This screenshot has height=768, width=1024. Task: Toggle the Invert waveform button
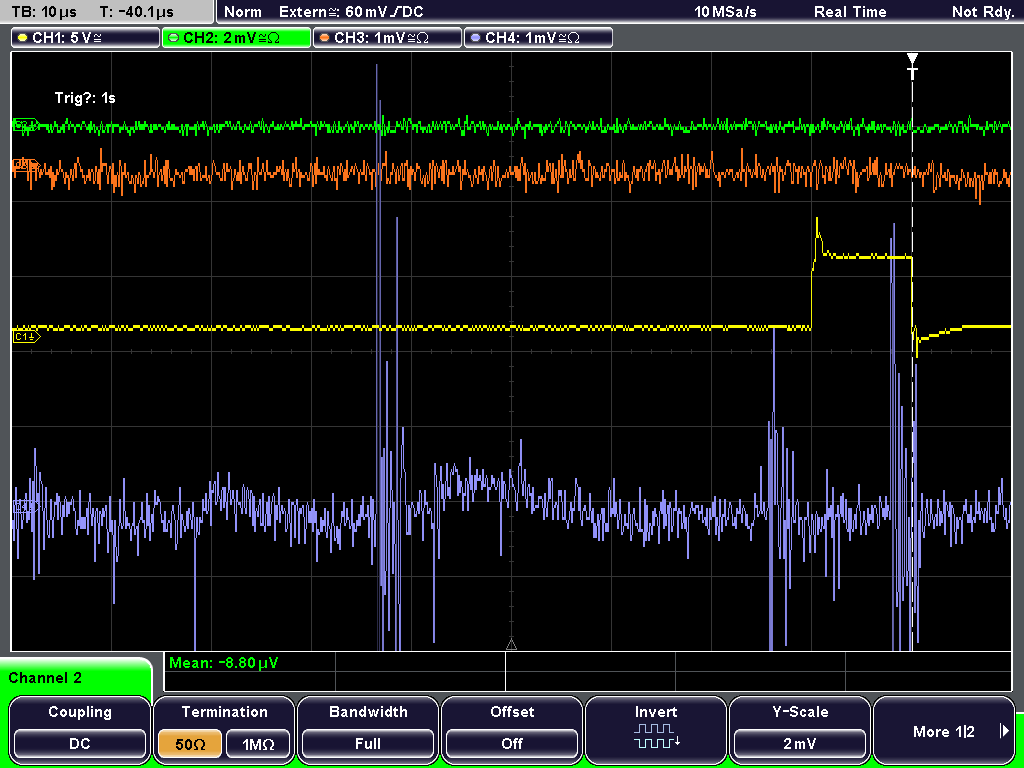(656, 729)
